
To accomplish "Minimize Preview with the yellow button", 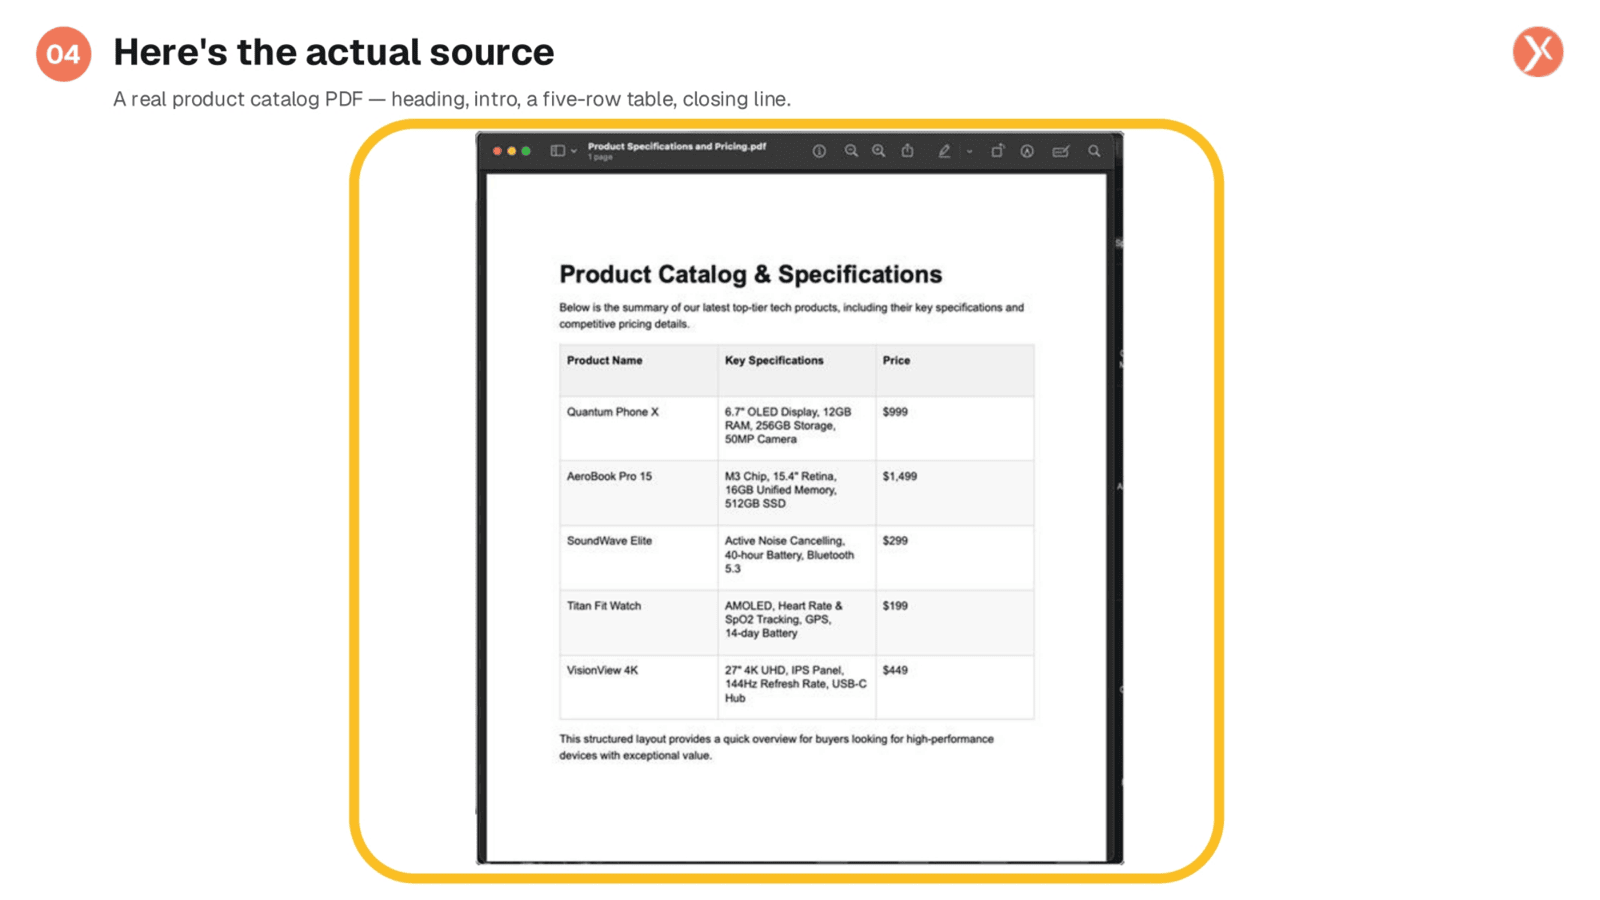I will click(x=511, y=151).
